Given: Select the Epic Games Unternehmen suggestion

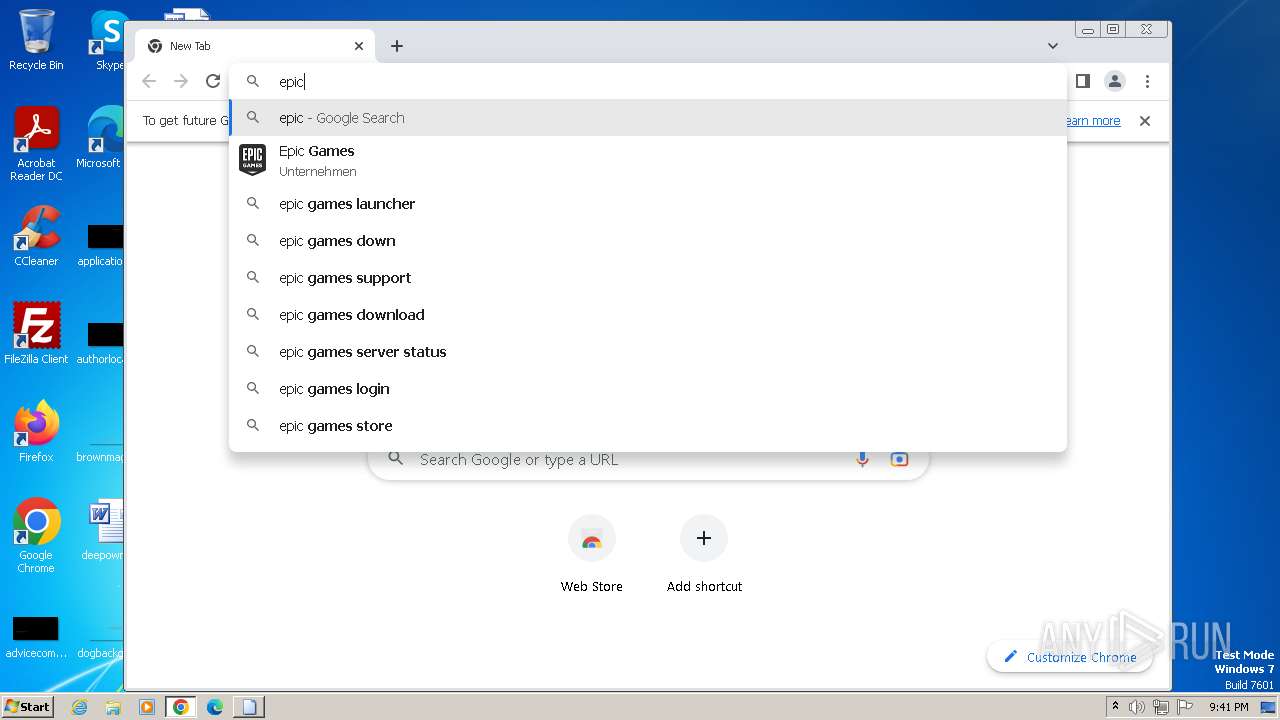Looking at the screenshot, I should point(648,160).
